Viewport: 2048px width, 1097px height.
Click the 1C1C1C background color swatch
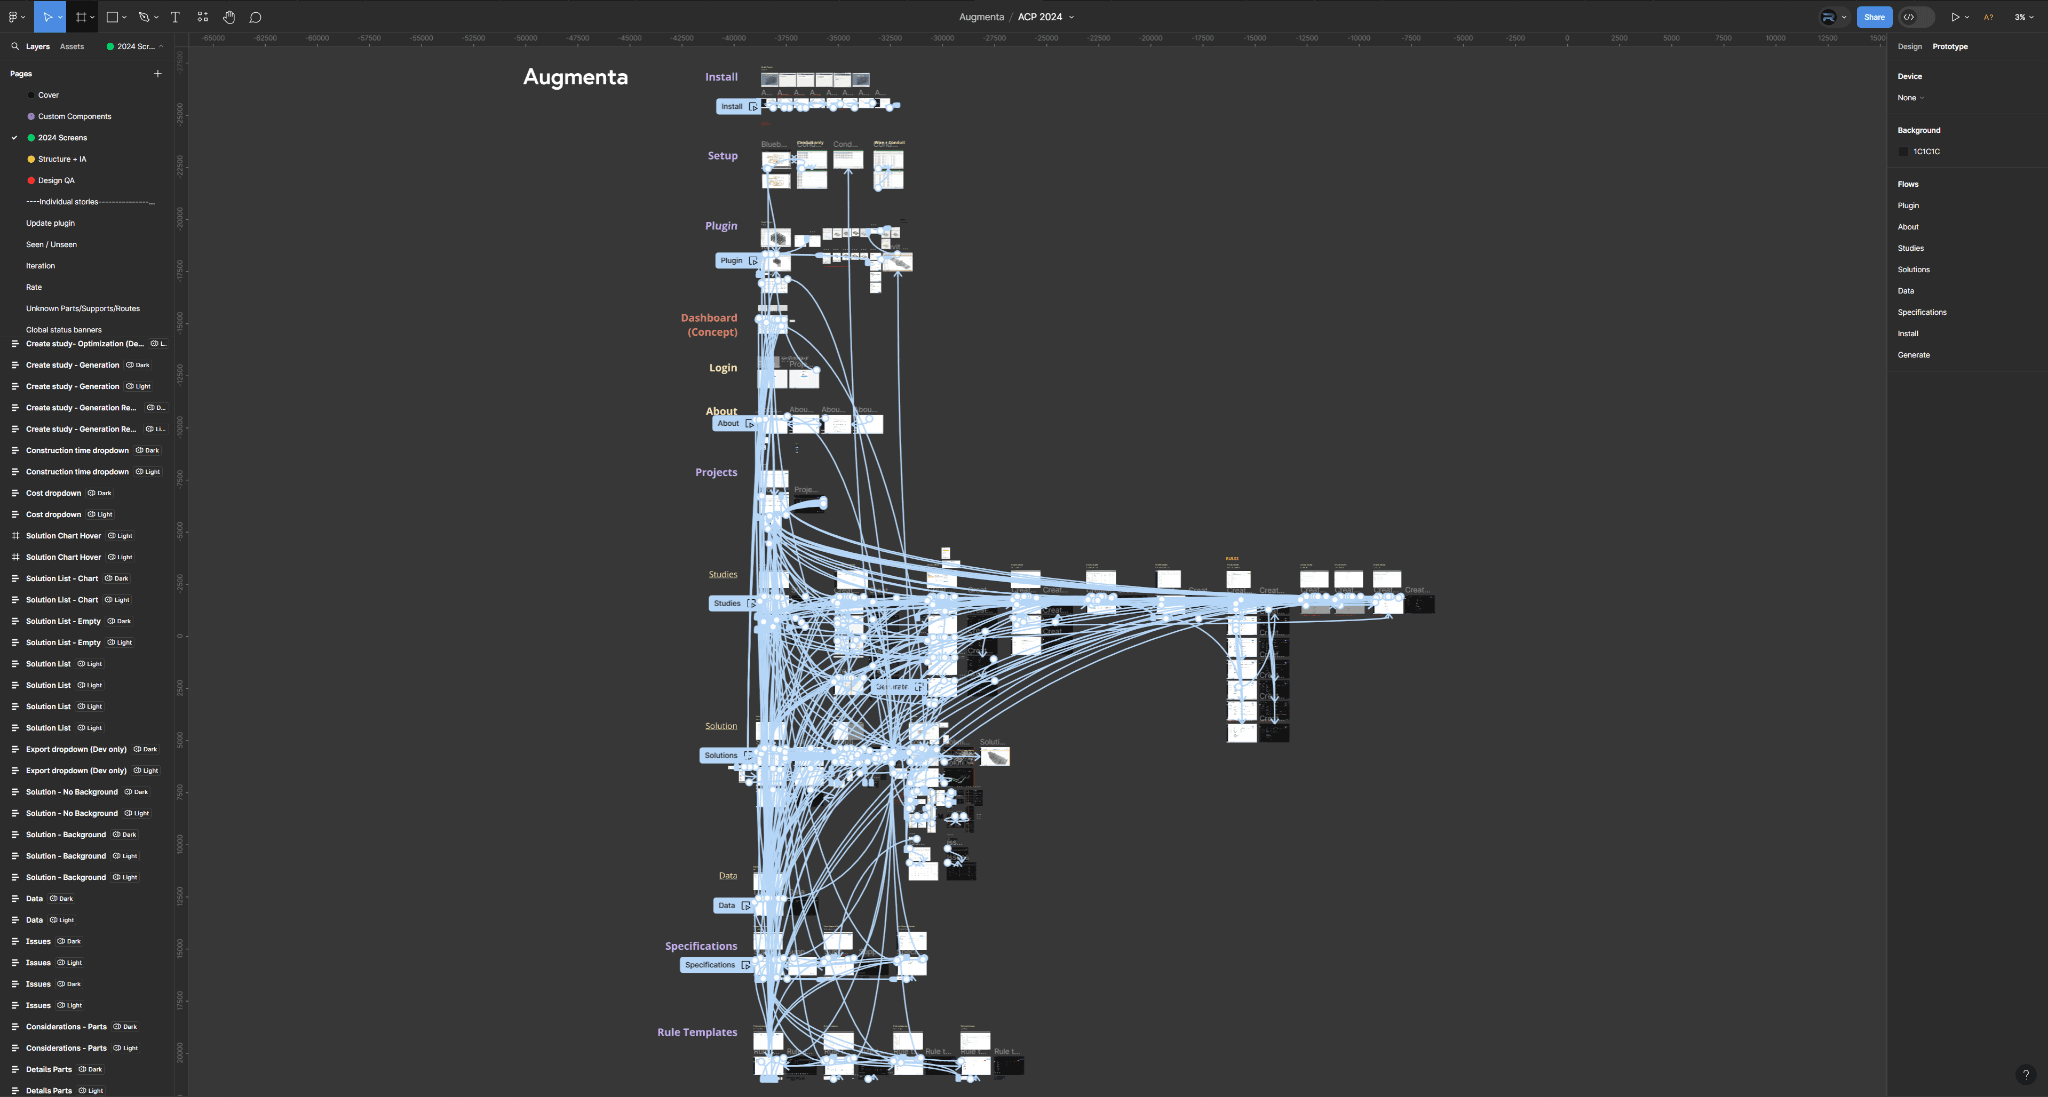1903,152
